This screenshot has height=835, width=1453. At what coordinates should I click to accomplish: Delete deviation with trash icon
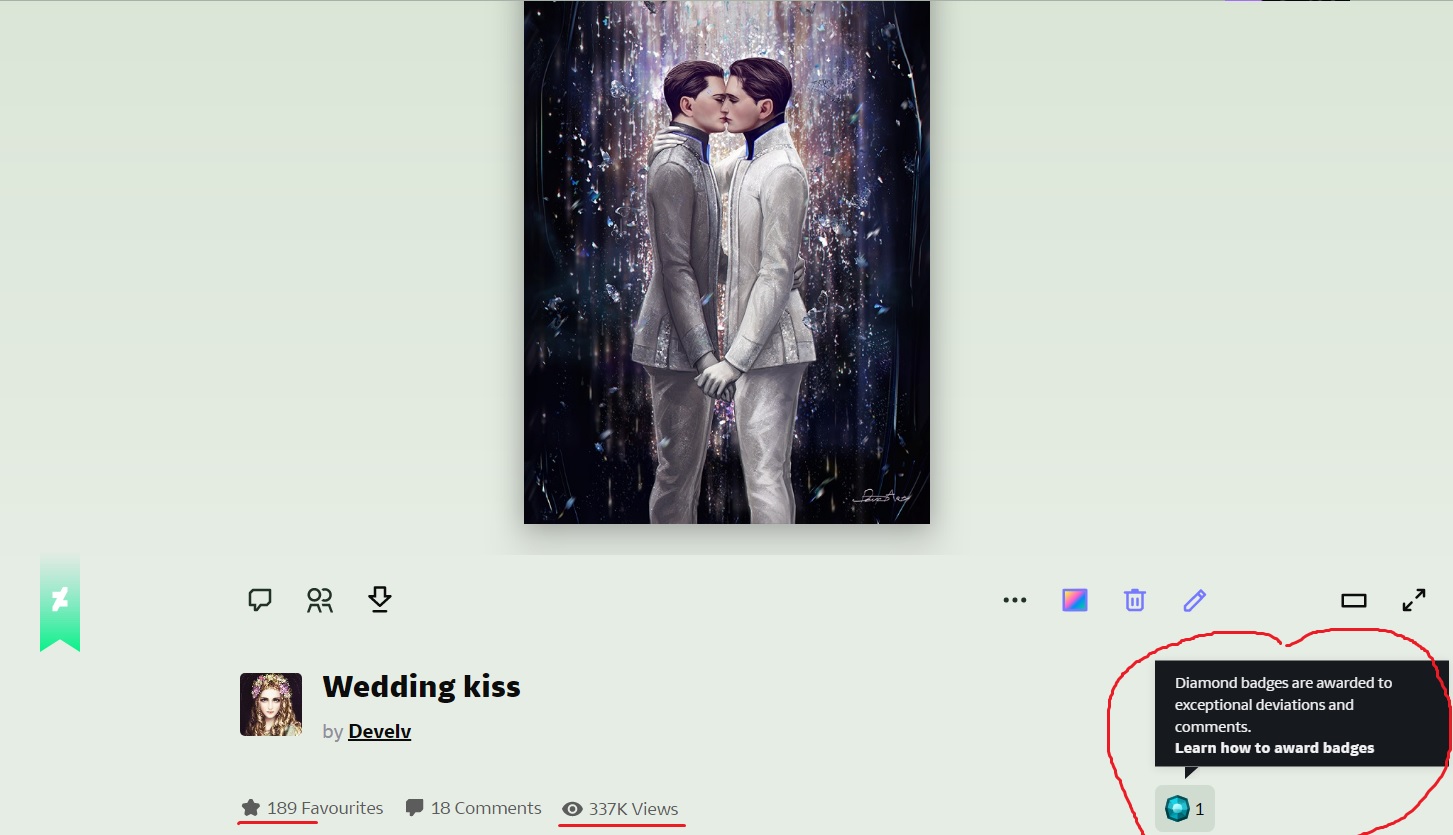pyautogui.click(x=1134, y=600)
